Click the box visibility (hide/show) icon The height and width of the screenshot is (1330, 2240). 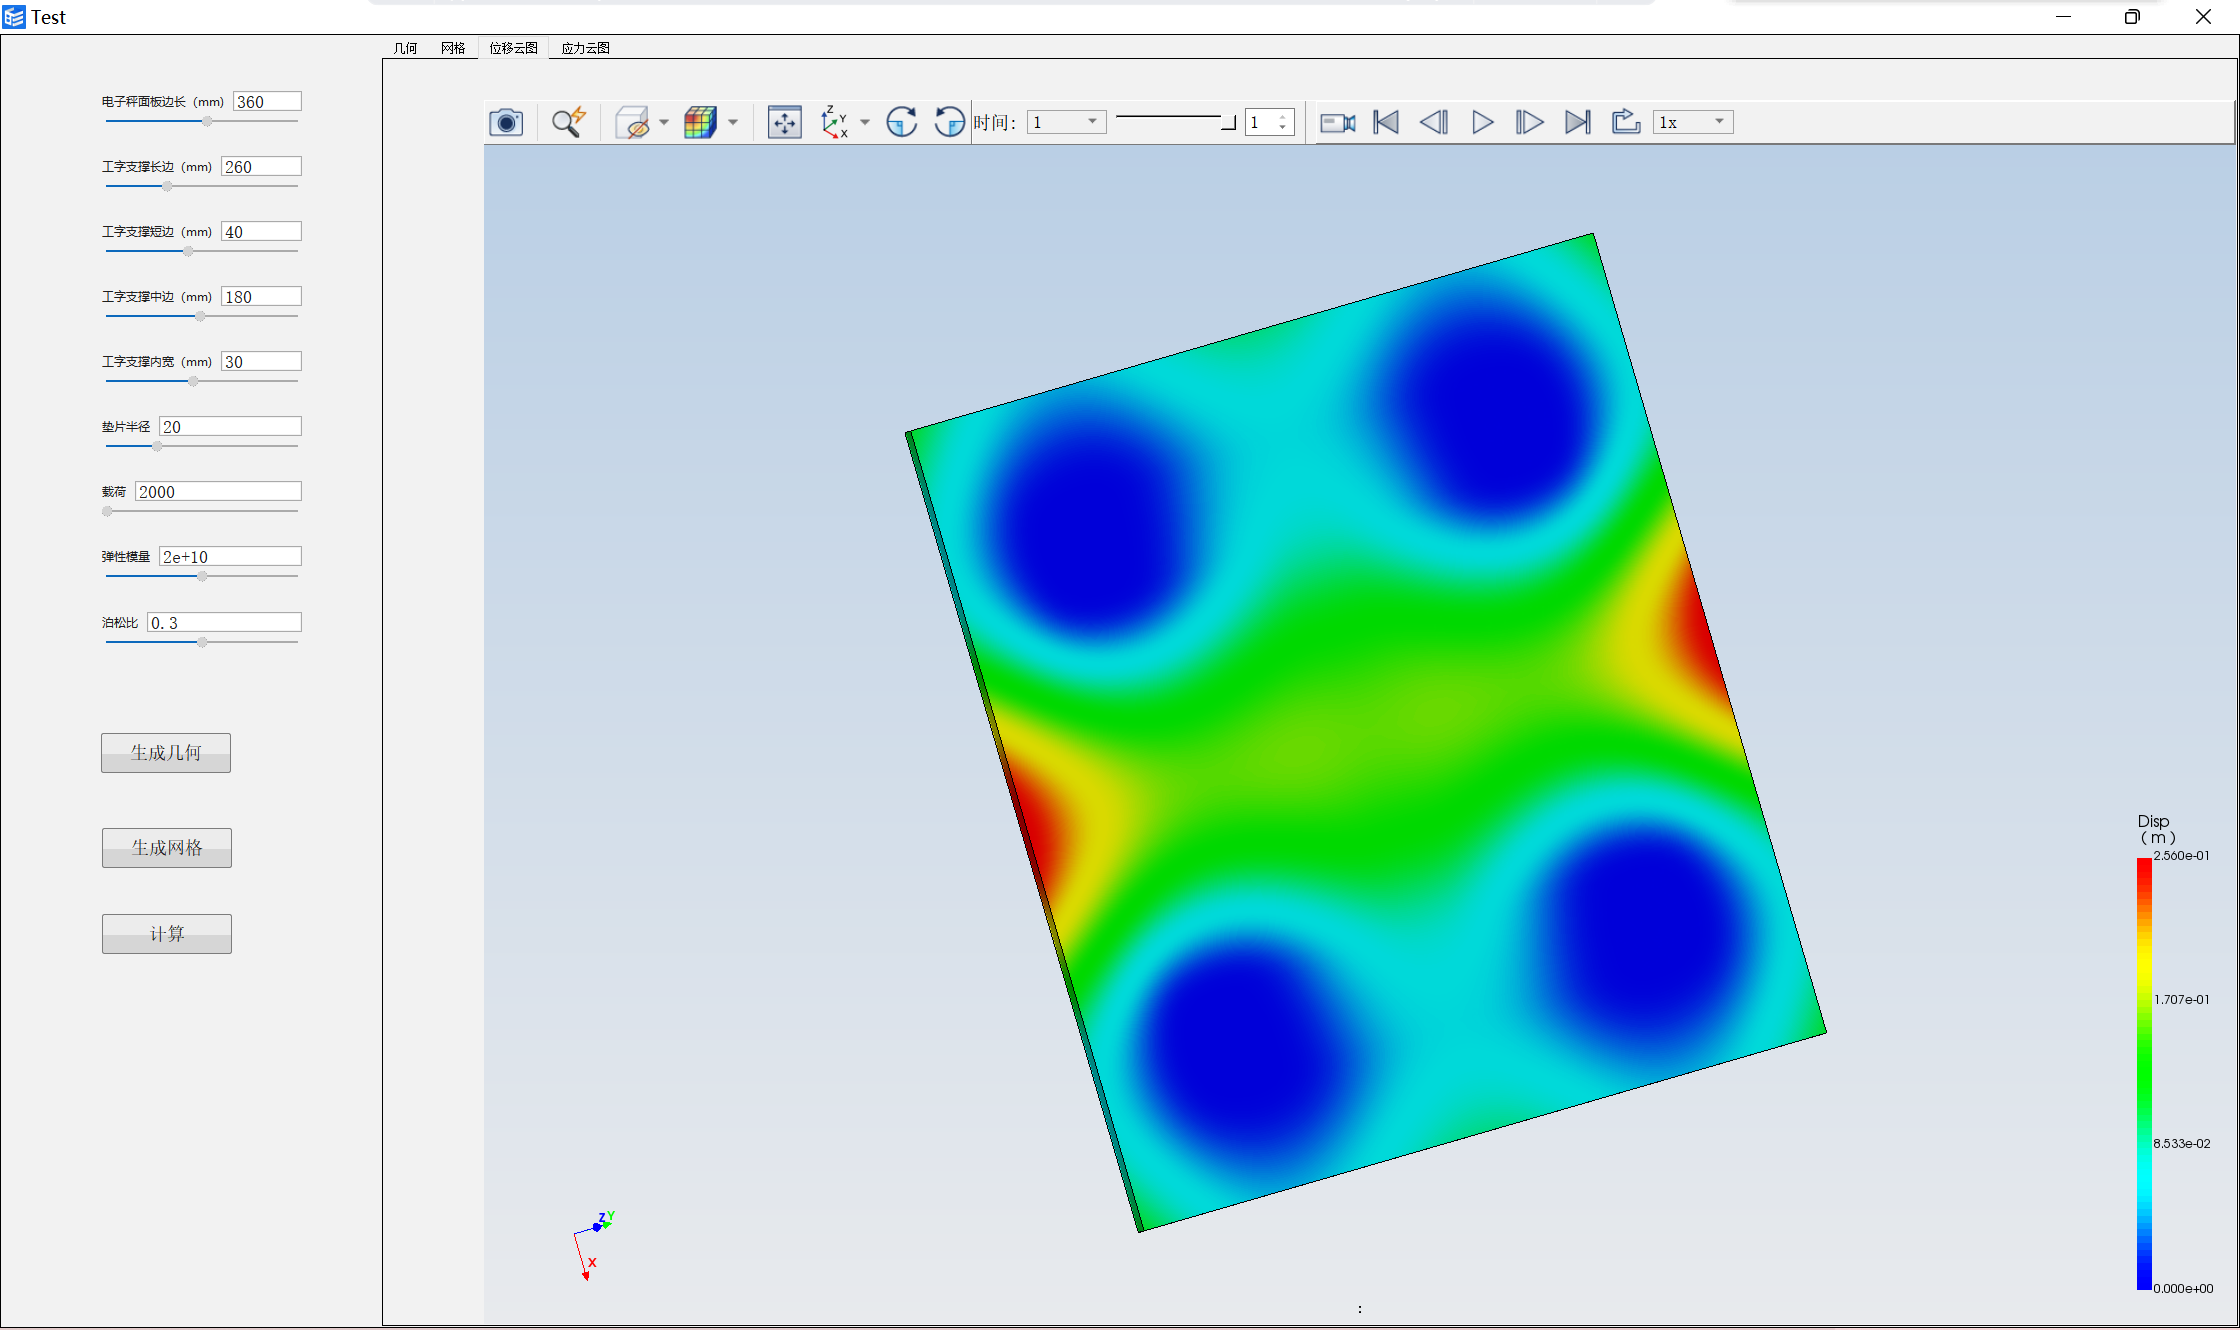coord(632,122)
